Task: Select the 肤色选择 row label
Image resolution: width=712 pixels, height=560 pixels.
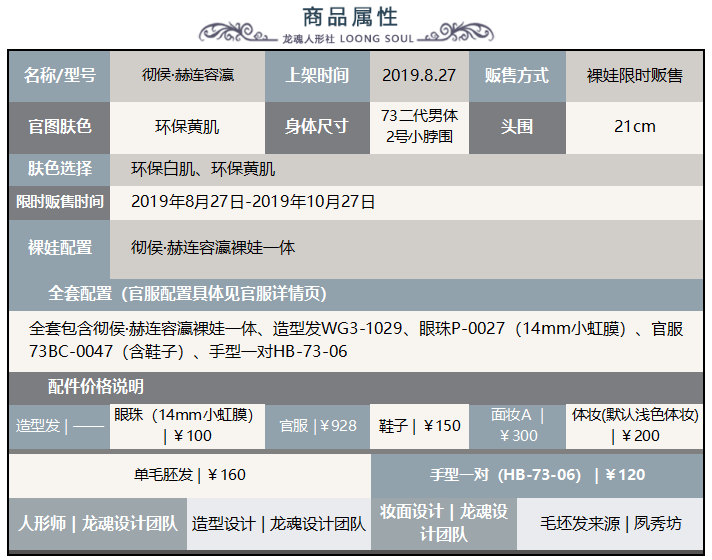Action: coord(59,168)
